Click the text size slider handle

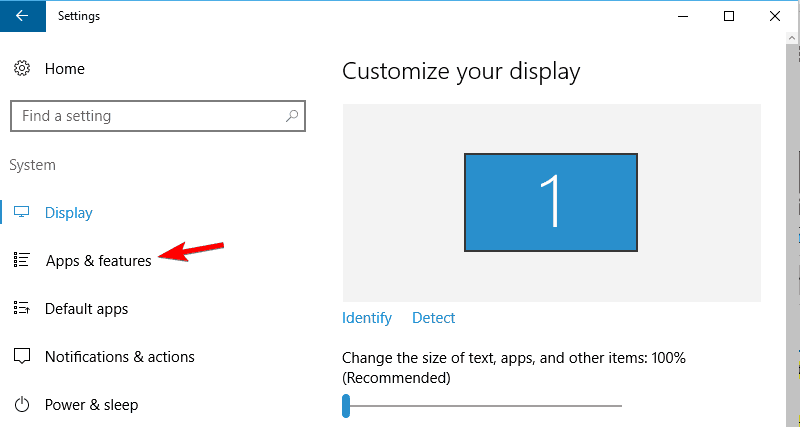click(346, 405)
